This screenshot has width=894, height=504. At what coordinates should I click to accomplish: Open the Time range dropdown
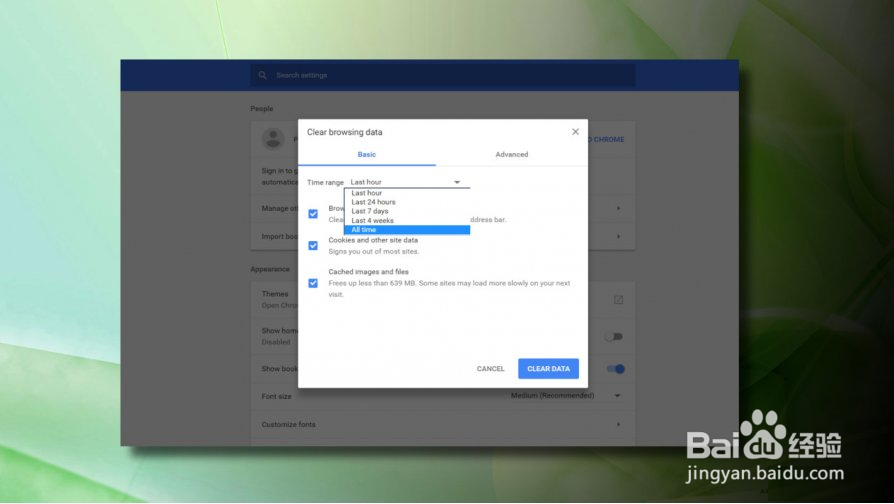point(407,182)
